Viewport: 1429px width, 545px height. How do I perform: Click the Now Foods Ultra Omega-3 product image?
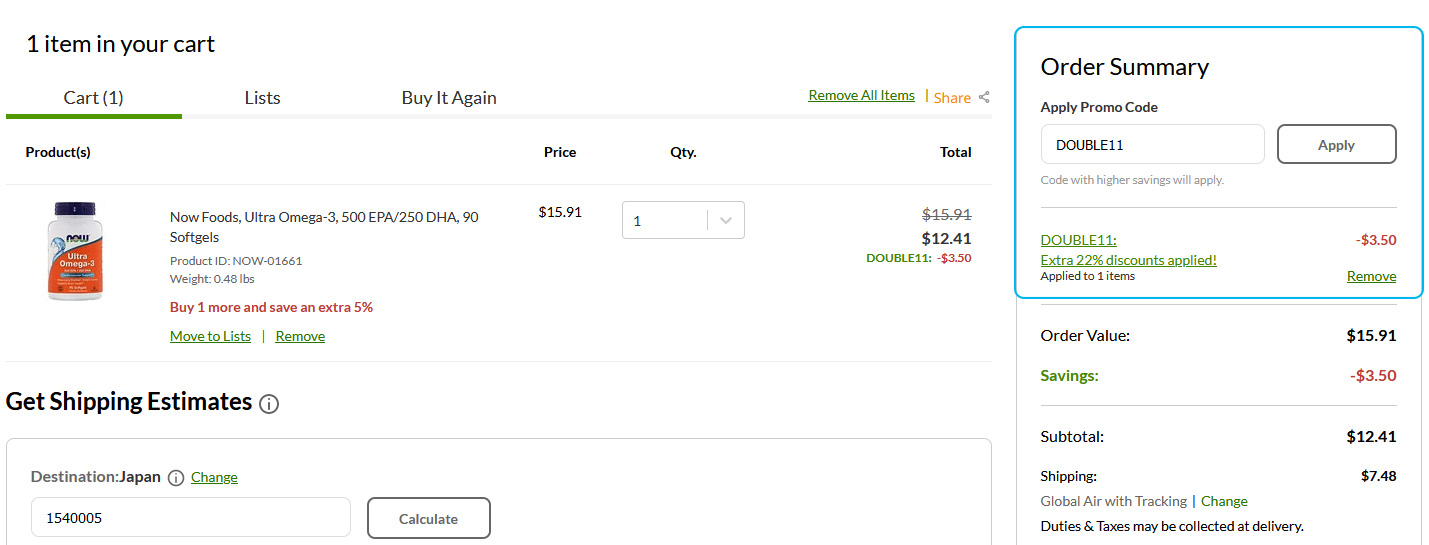pyautogui.click(x=75, y=251)
